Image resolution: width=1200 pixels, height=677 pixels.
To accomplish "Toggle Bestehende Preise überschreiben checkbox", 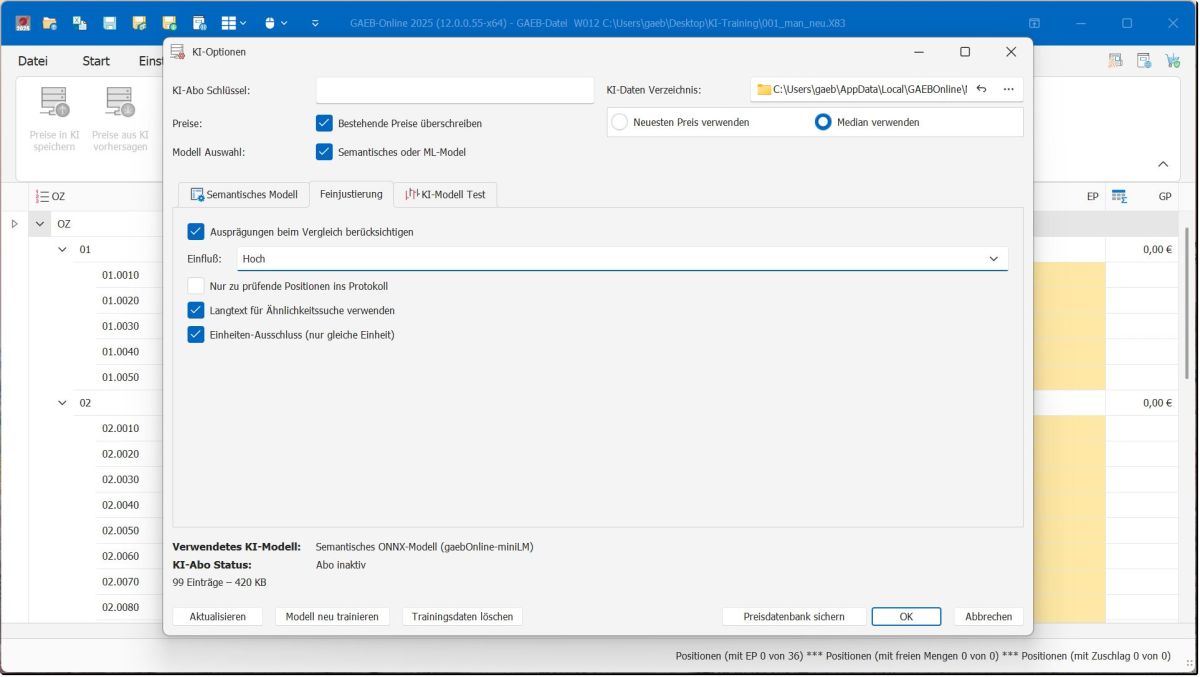I will (324, 123).
